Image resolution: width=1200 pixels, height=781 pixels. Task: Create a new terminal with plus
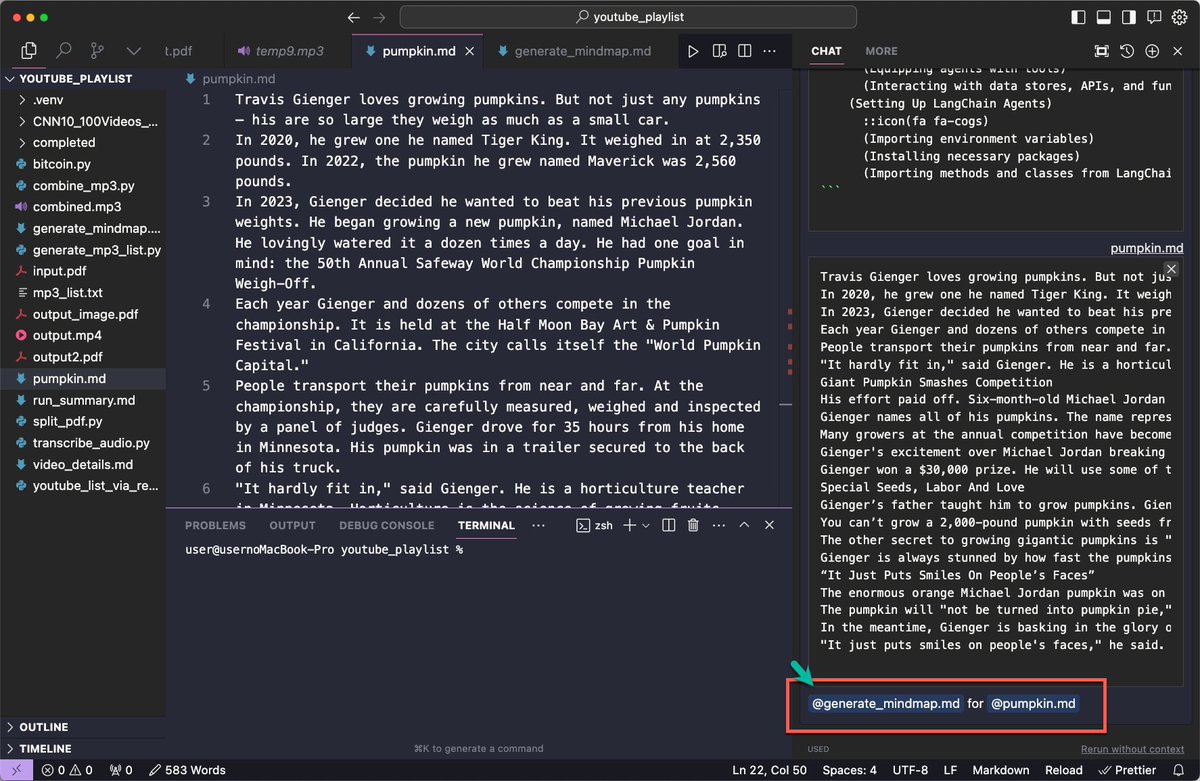[630, 525]
